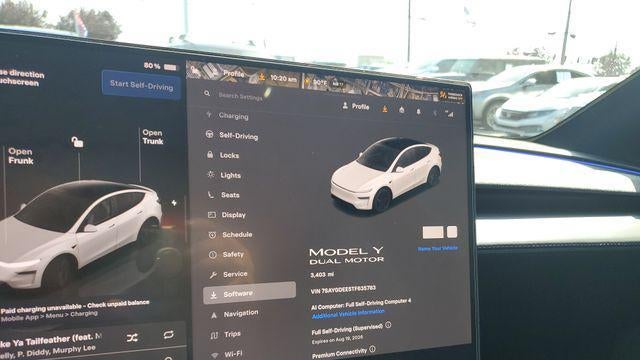
Task: Tap the charge port lightning bolt icon
Action: coord(174,202)
